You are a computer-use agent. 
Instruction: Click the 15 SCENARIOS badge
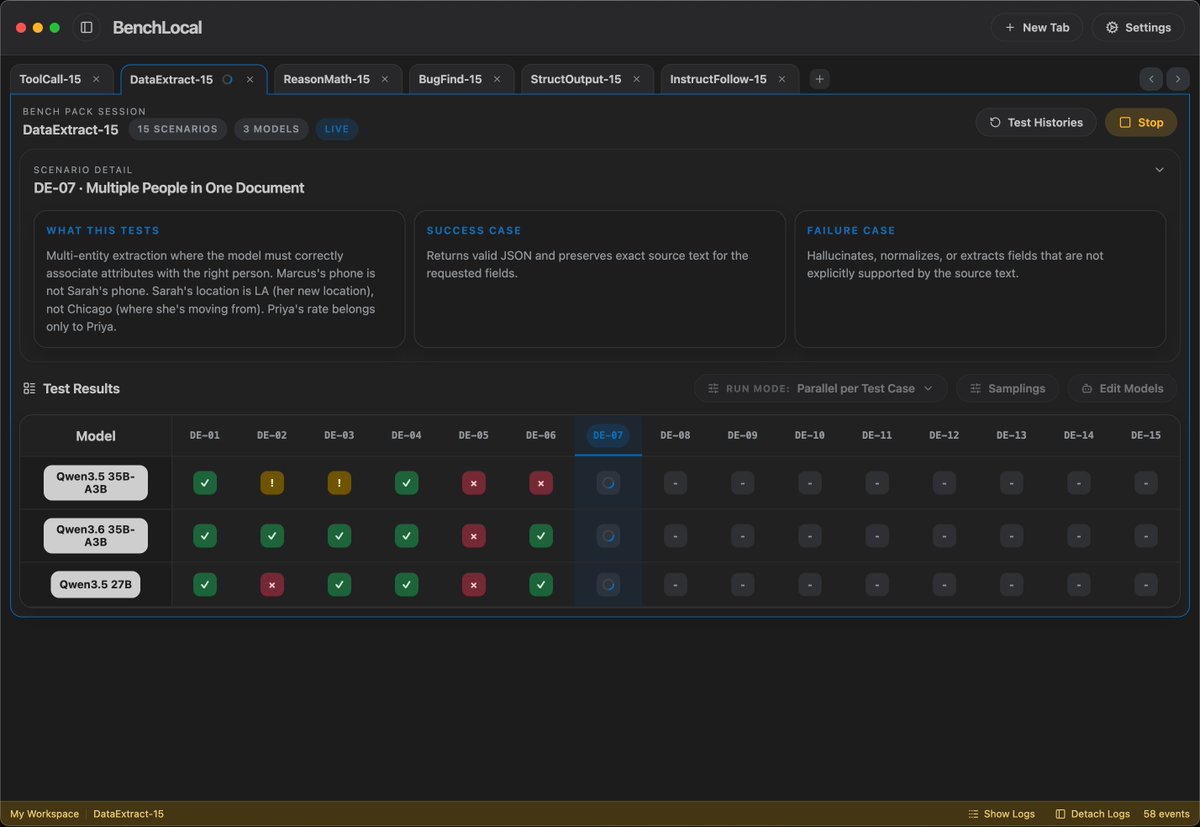pyautogui.click(x=178, y=129)
